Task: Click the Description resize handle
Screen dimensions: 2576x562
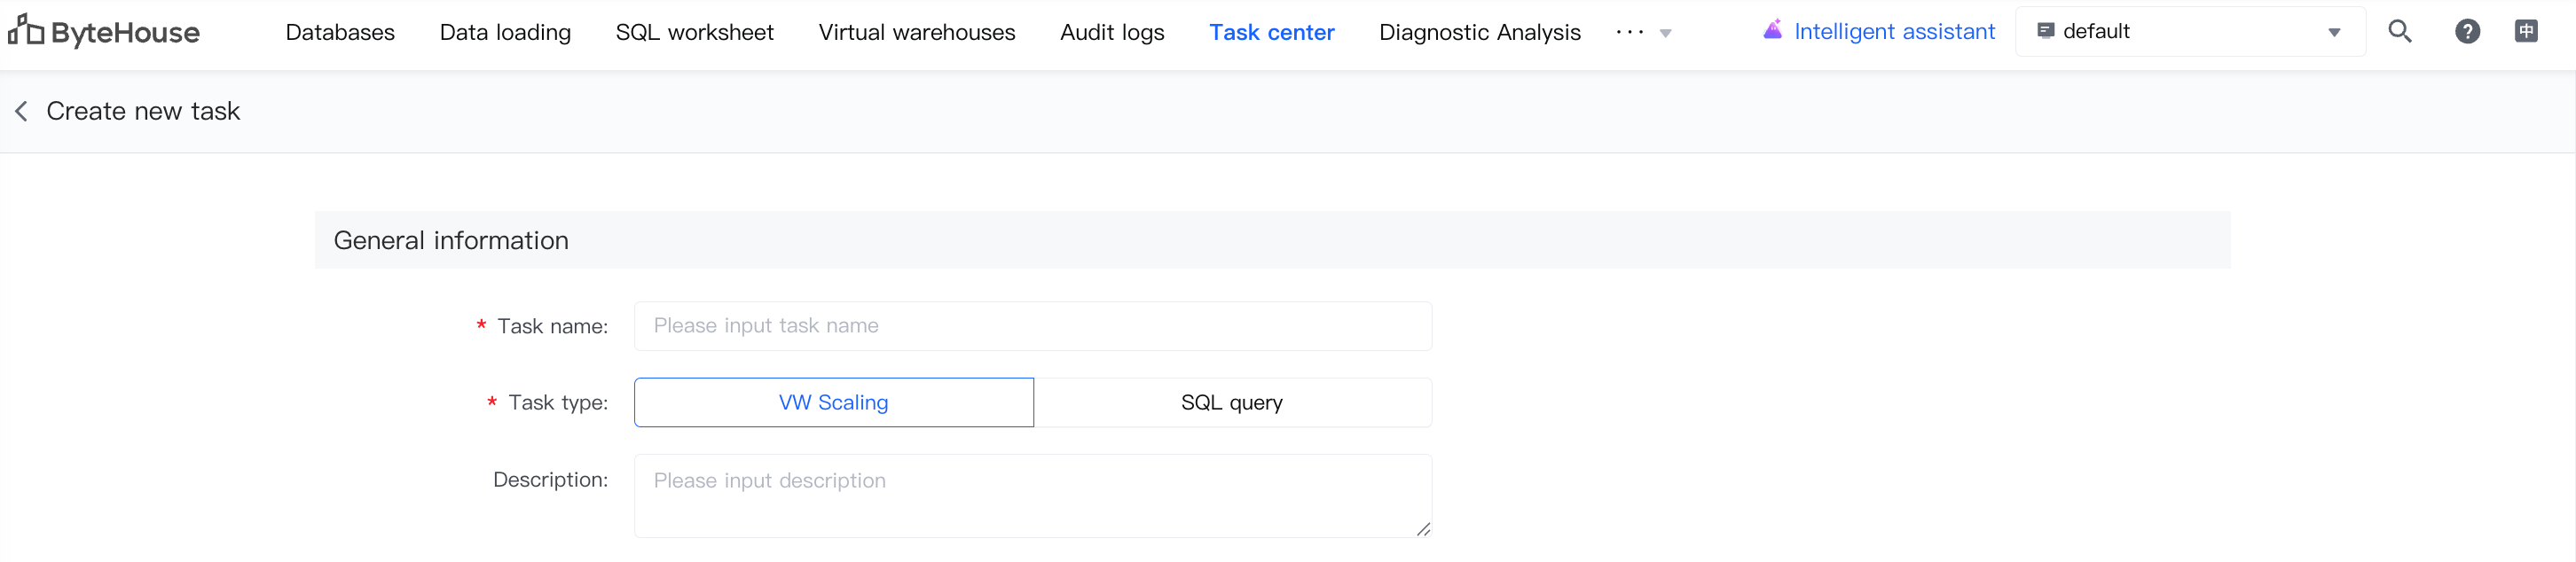Action: click(1422, 529)
